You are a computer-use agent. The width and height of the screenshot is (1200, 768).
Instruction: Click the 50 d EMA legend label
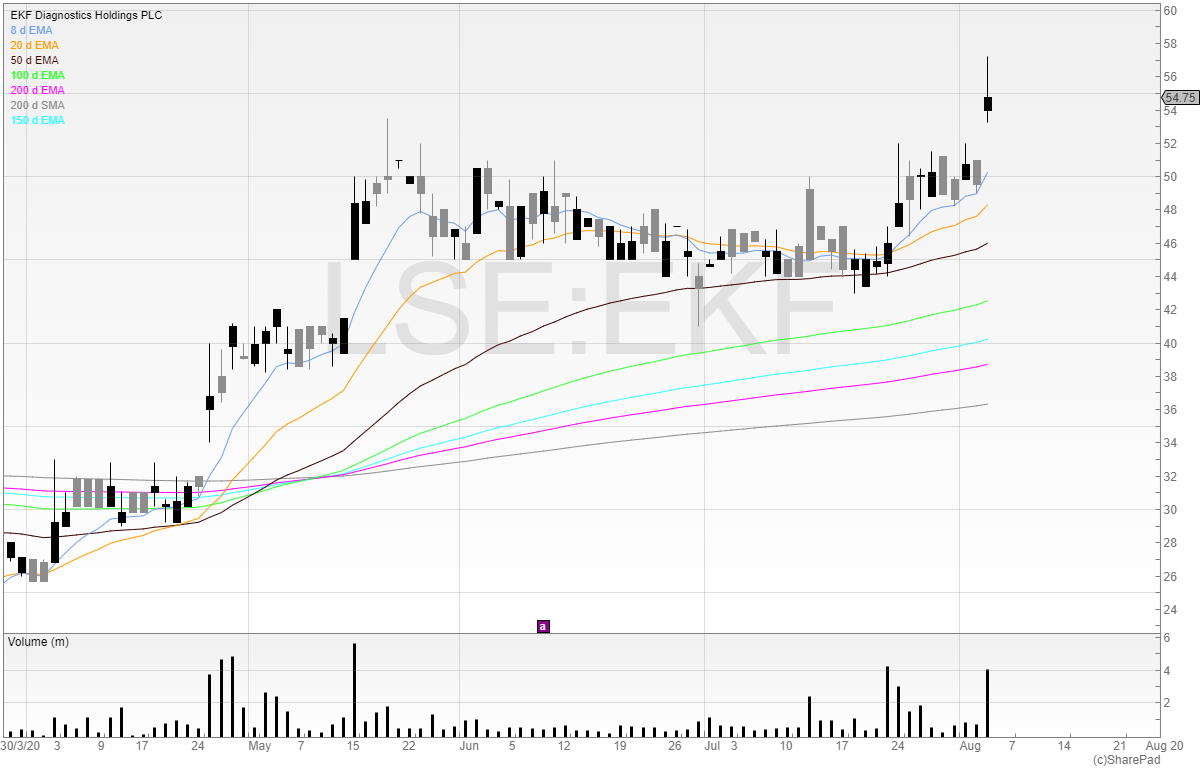(36, 60)
